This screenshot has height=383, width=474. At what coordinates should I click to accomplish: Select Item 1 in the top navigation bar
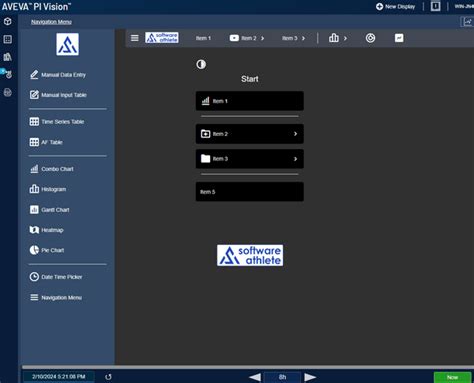(203, 38)
